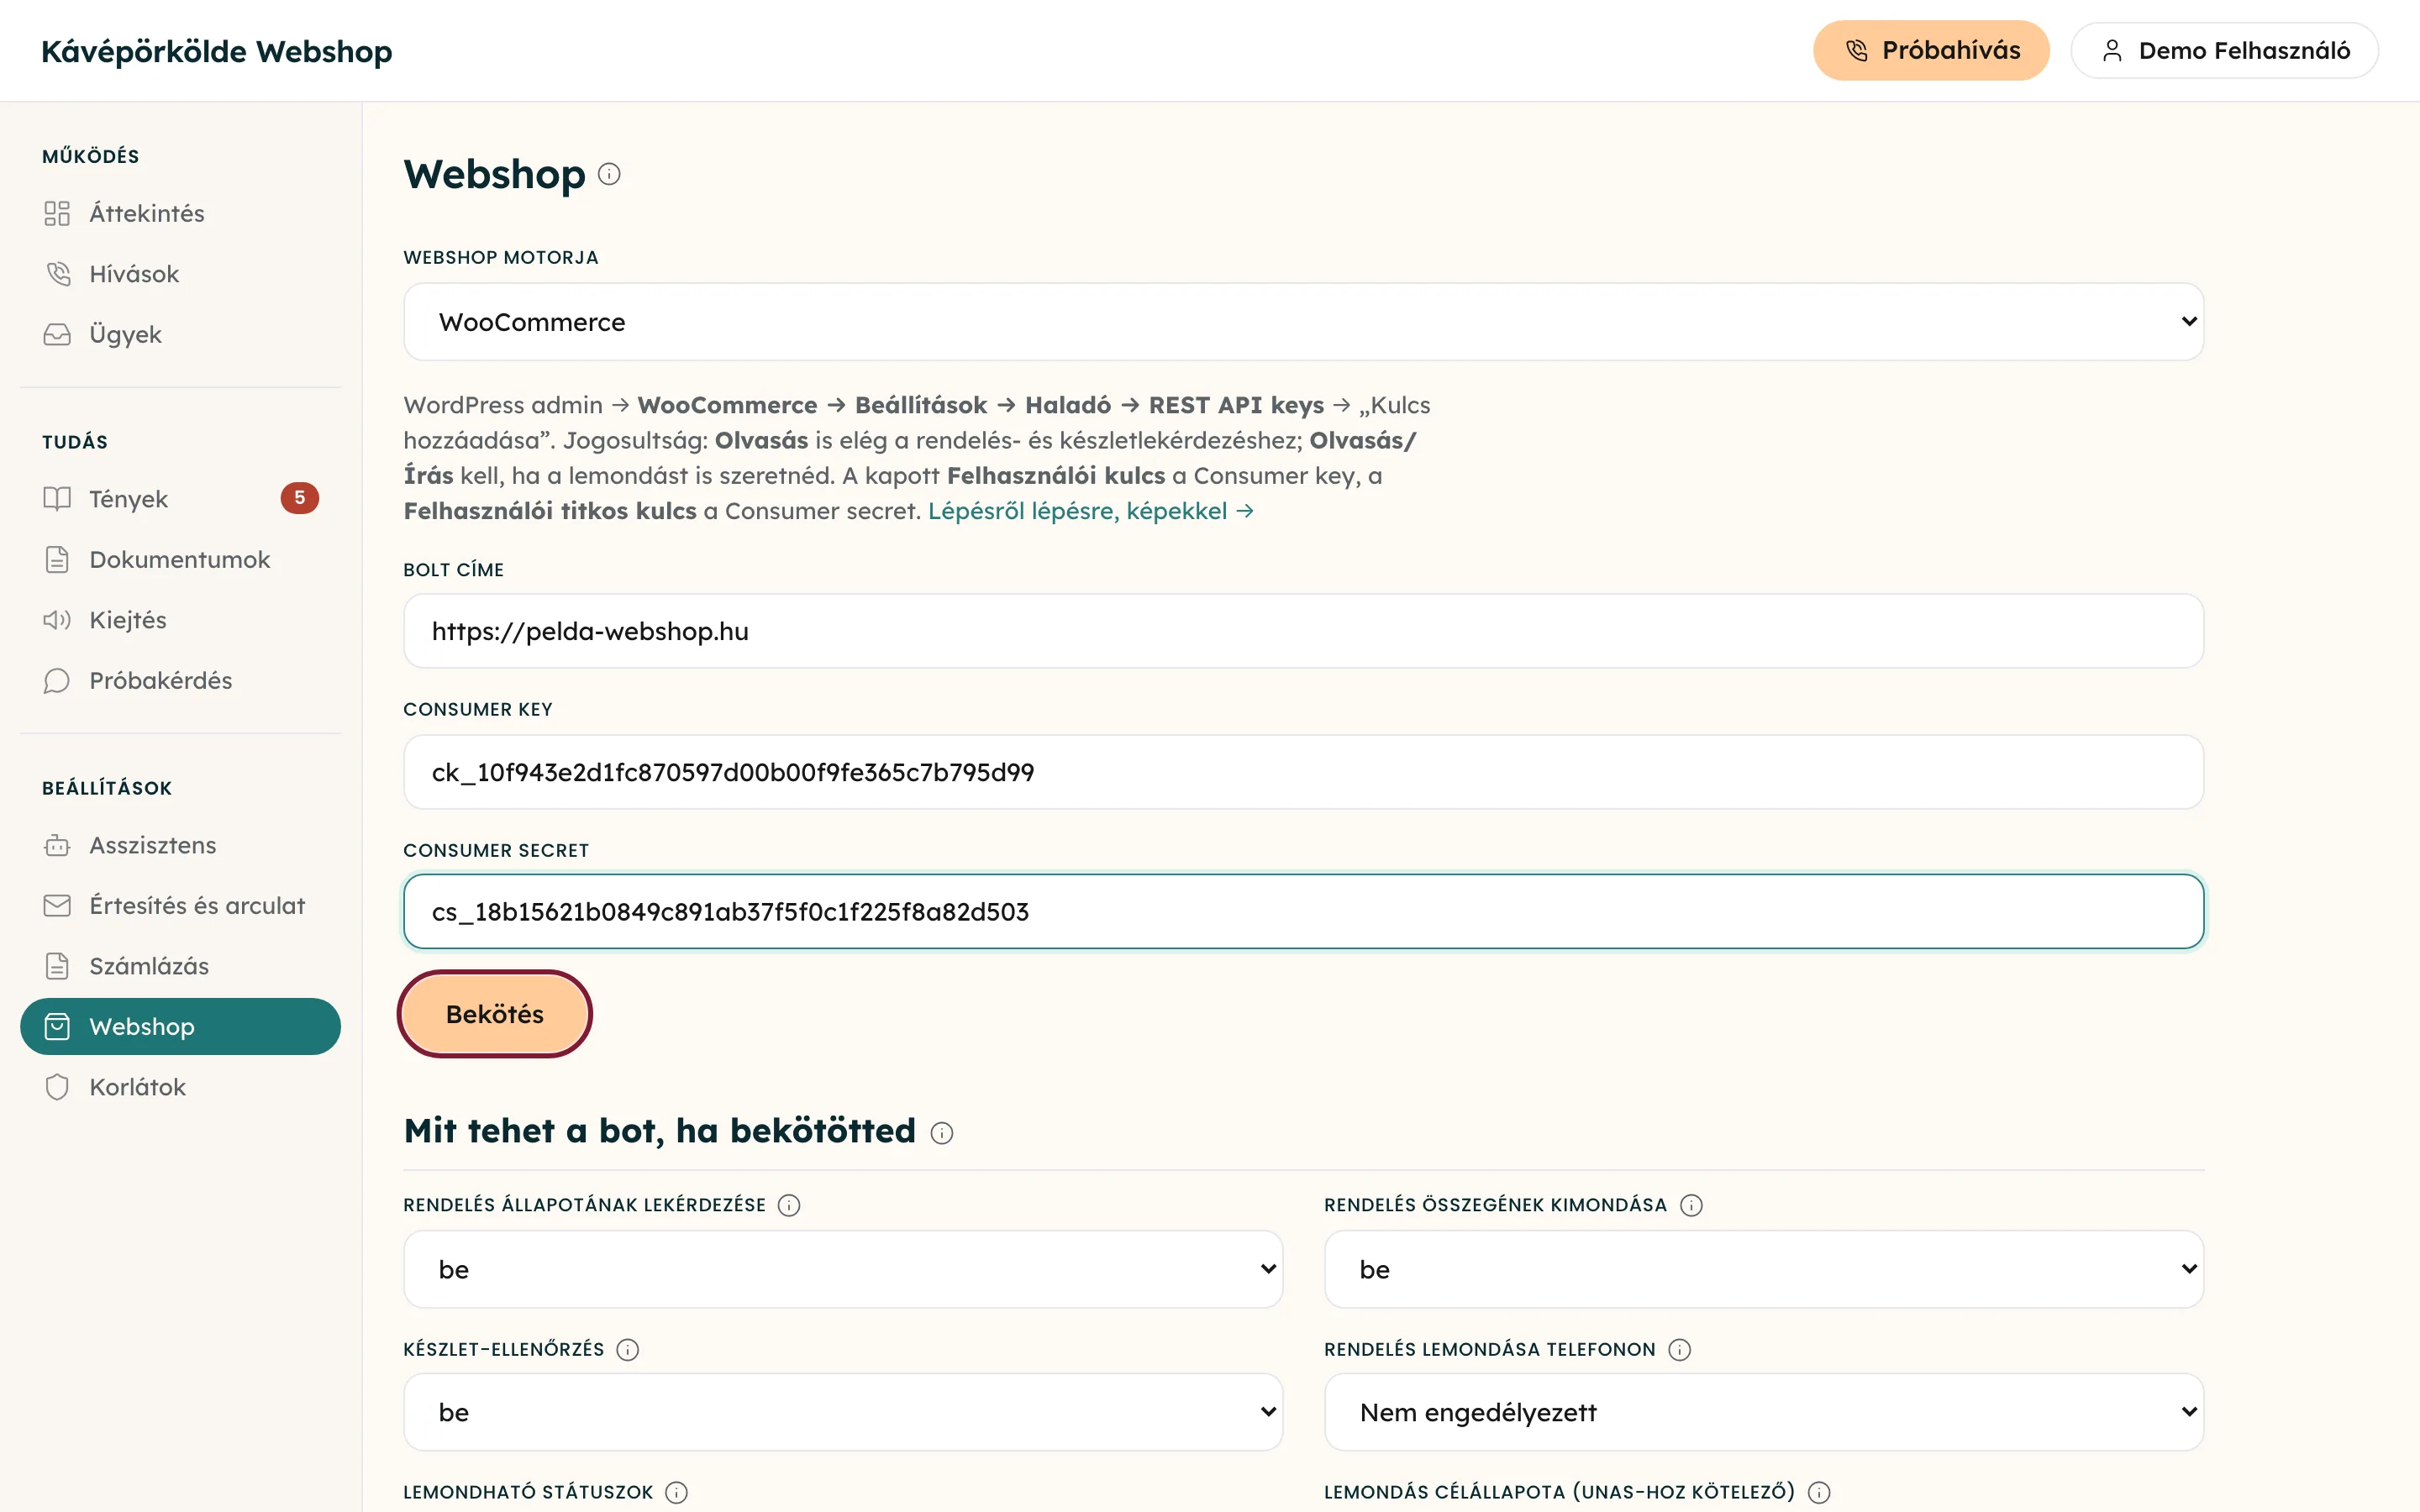This screenshot has width=2420, height=1512.
Task: Expand the Rendelés lemondása telefonon dropdown
Action: (x=1763, y=1412)
